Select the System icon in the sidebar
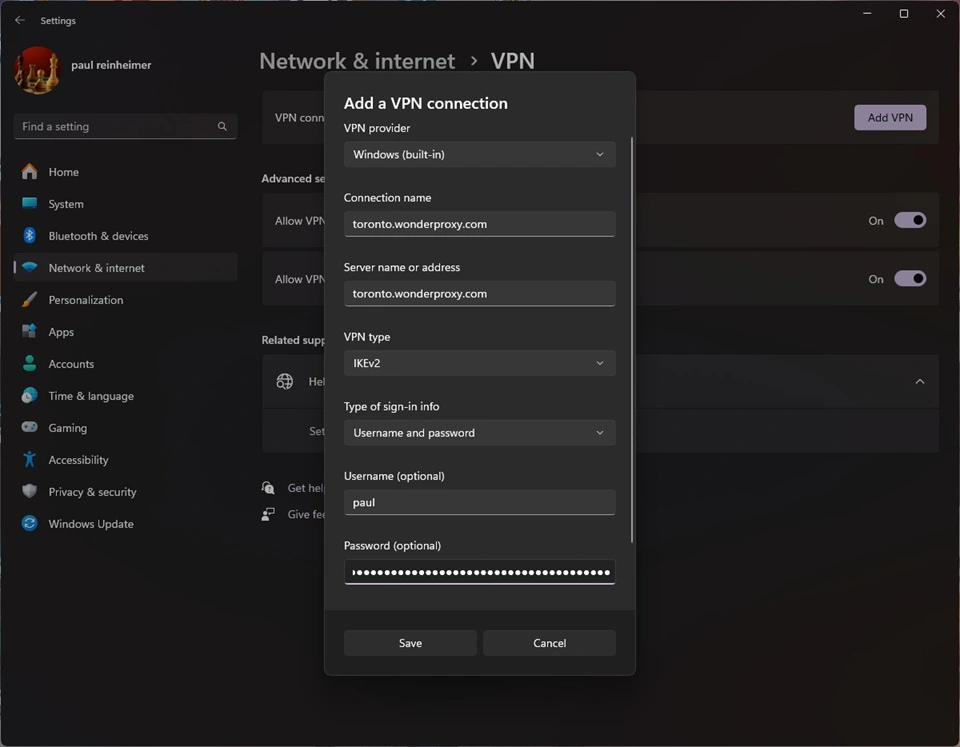This screenshot has height=747, width=960. tap(30, 203)
